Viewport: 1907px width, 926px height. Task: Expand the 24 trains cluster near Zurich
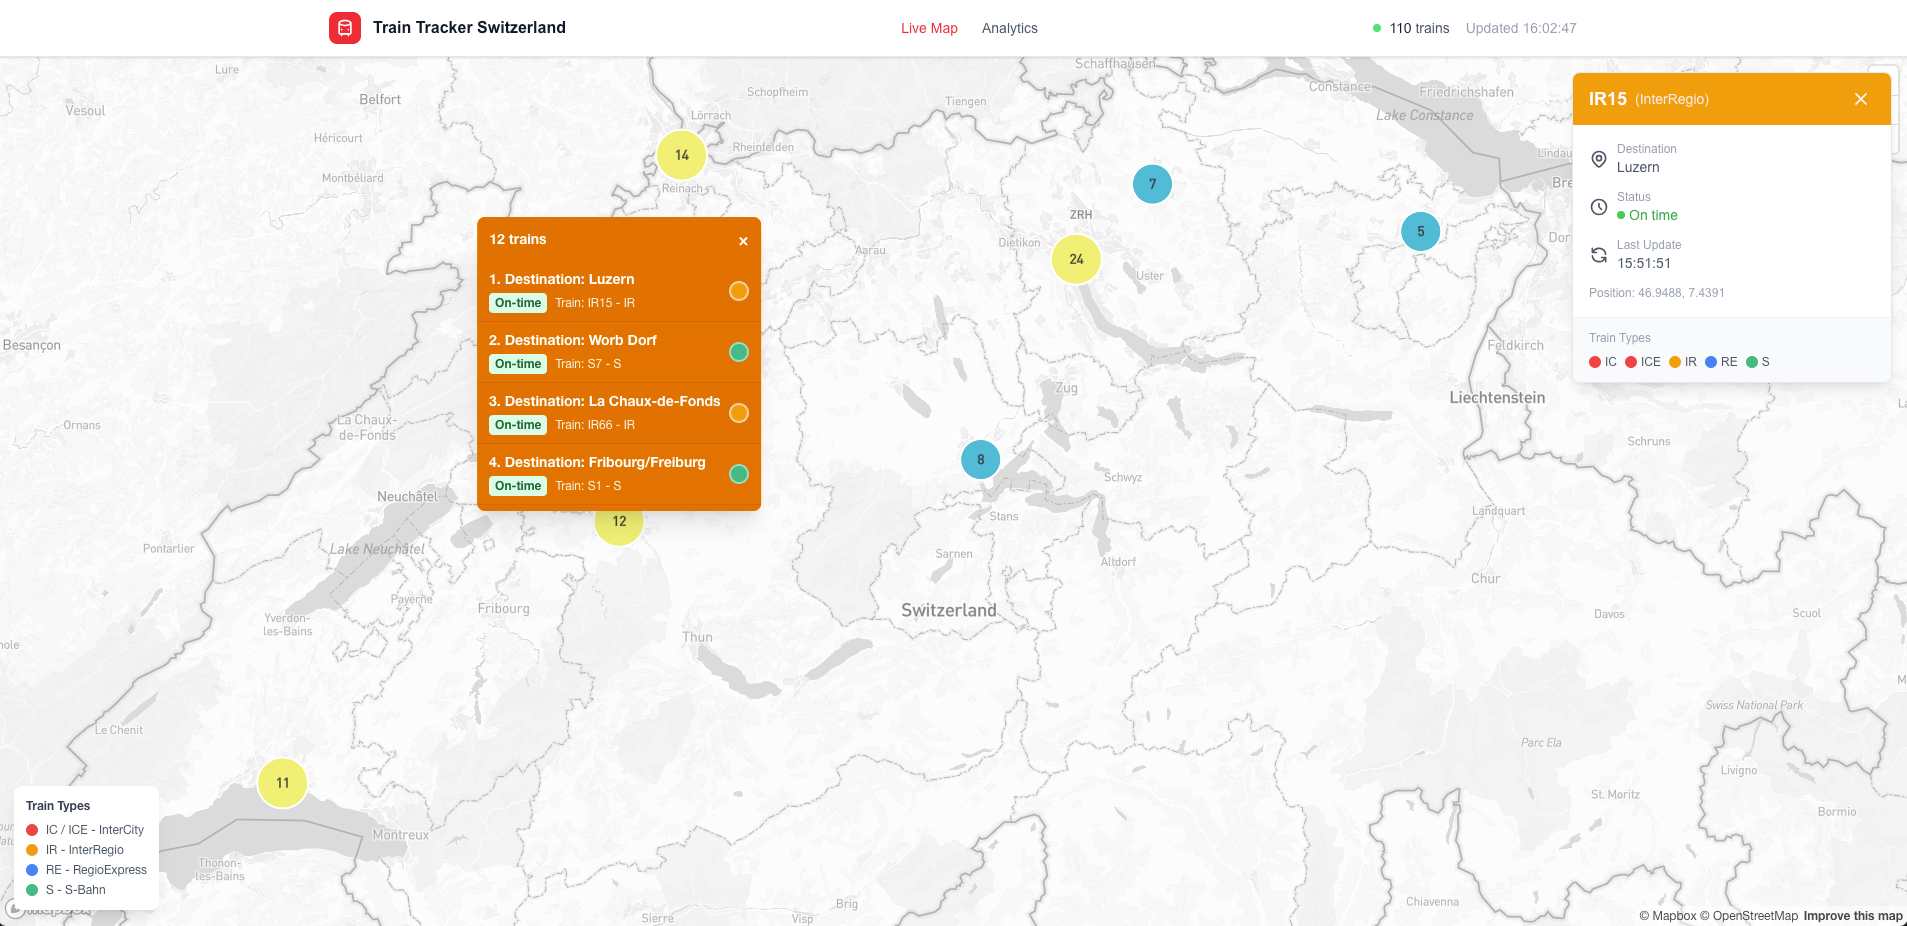pyautogui.click(x=1076, y=259)
